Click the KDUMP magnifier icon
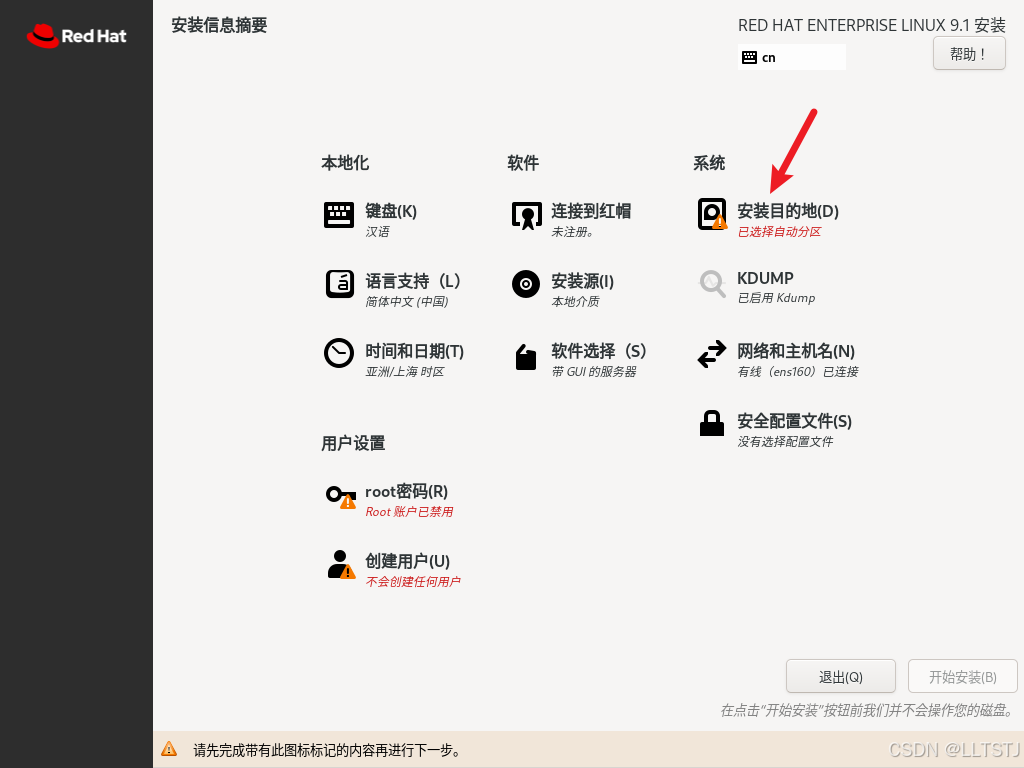 tap(712, 284)
